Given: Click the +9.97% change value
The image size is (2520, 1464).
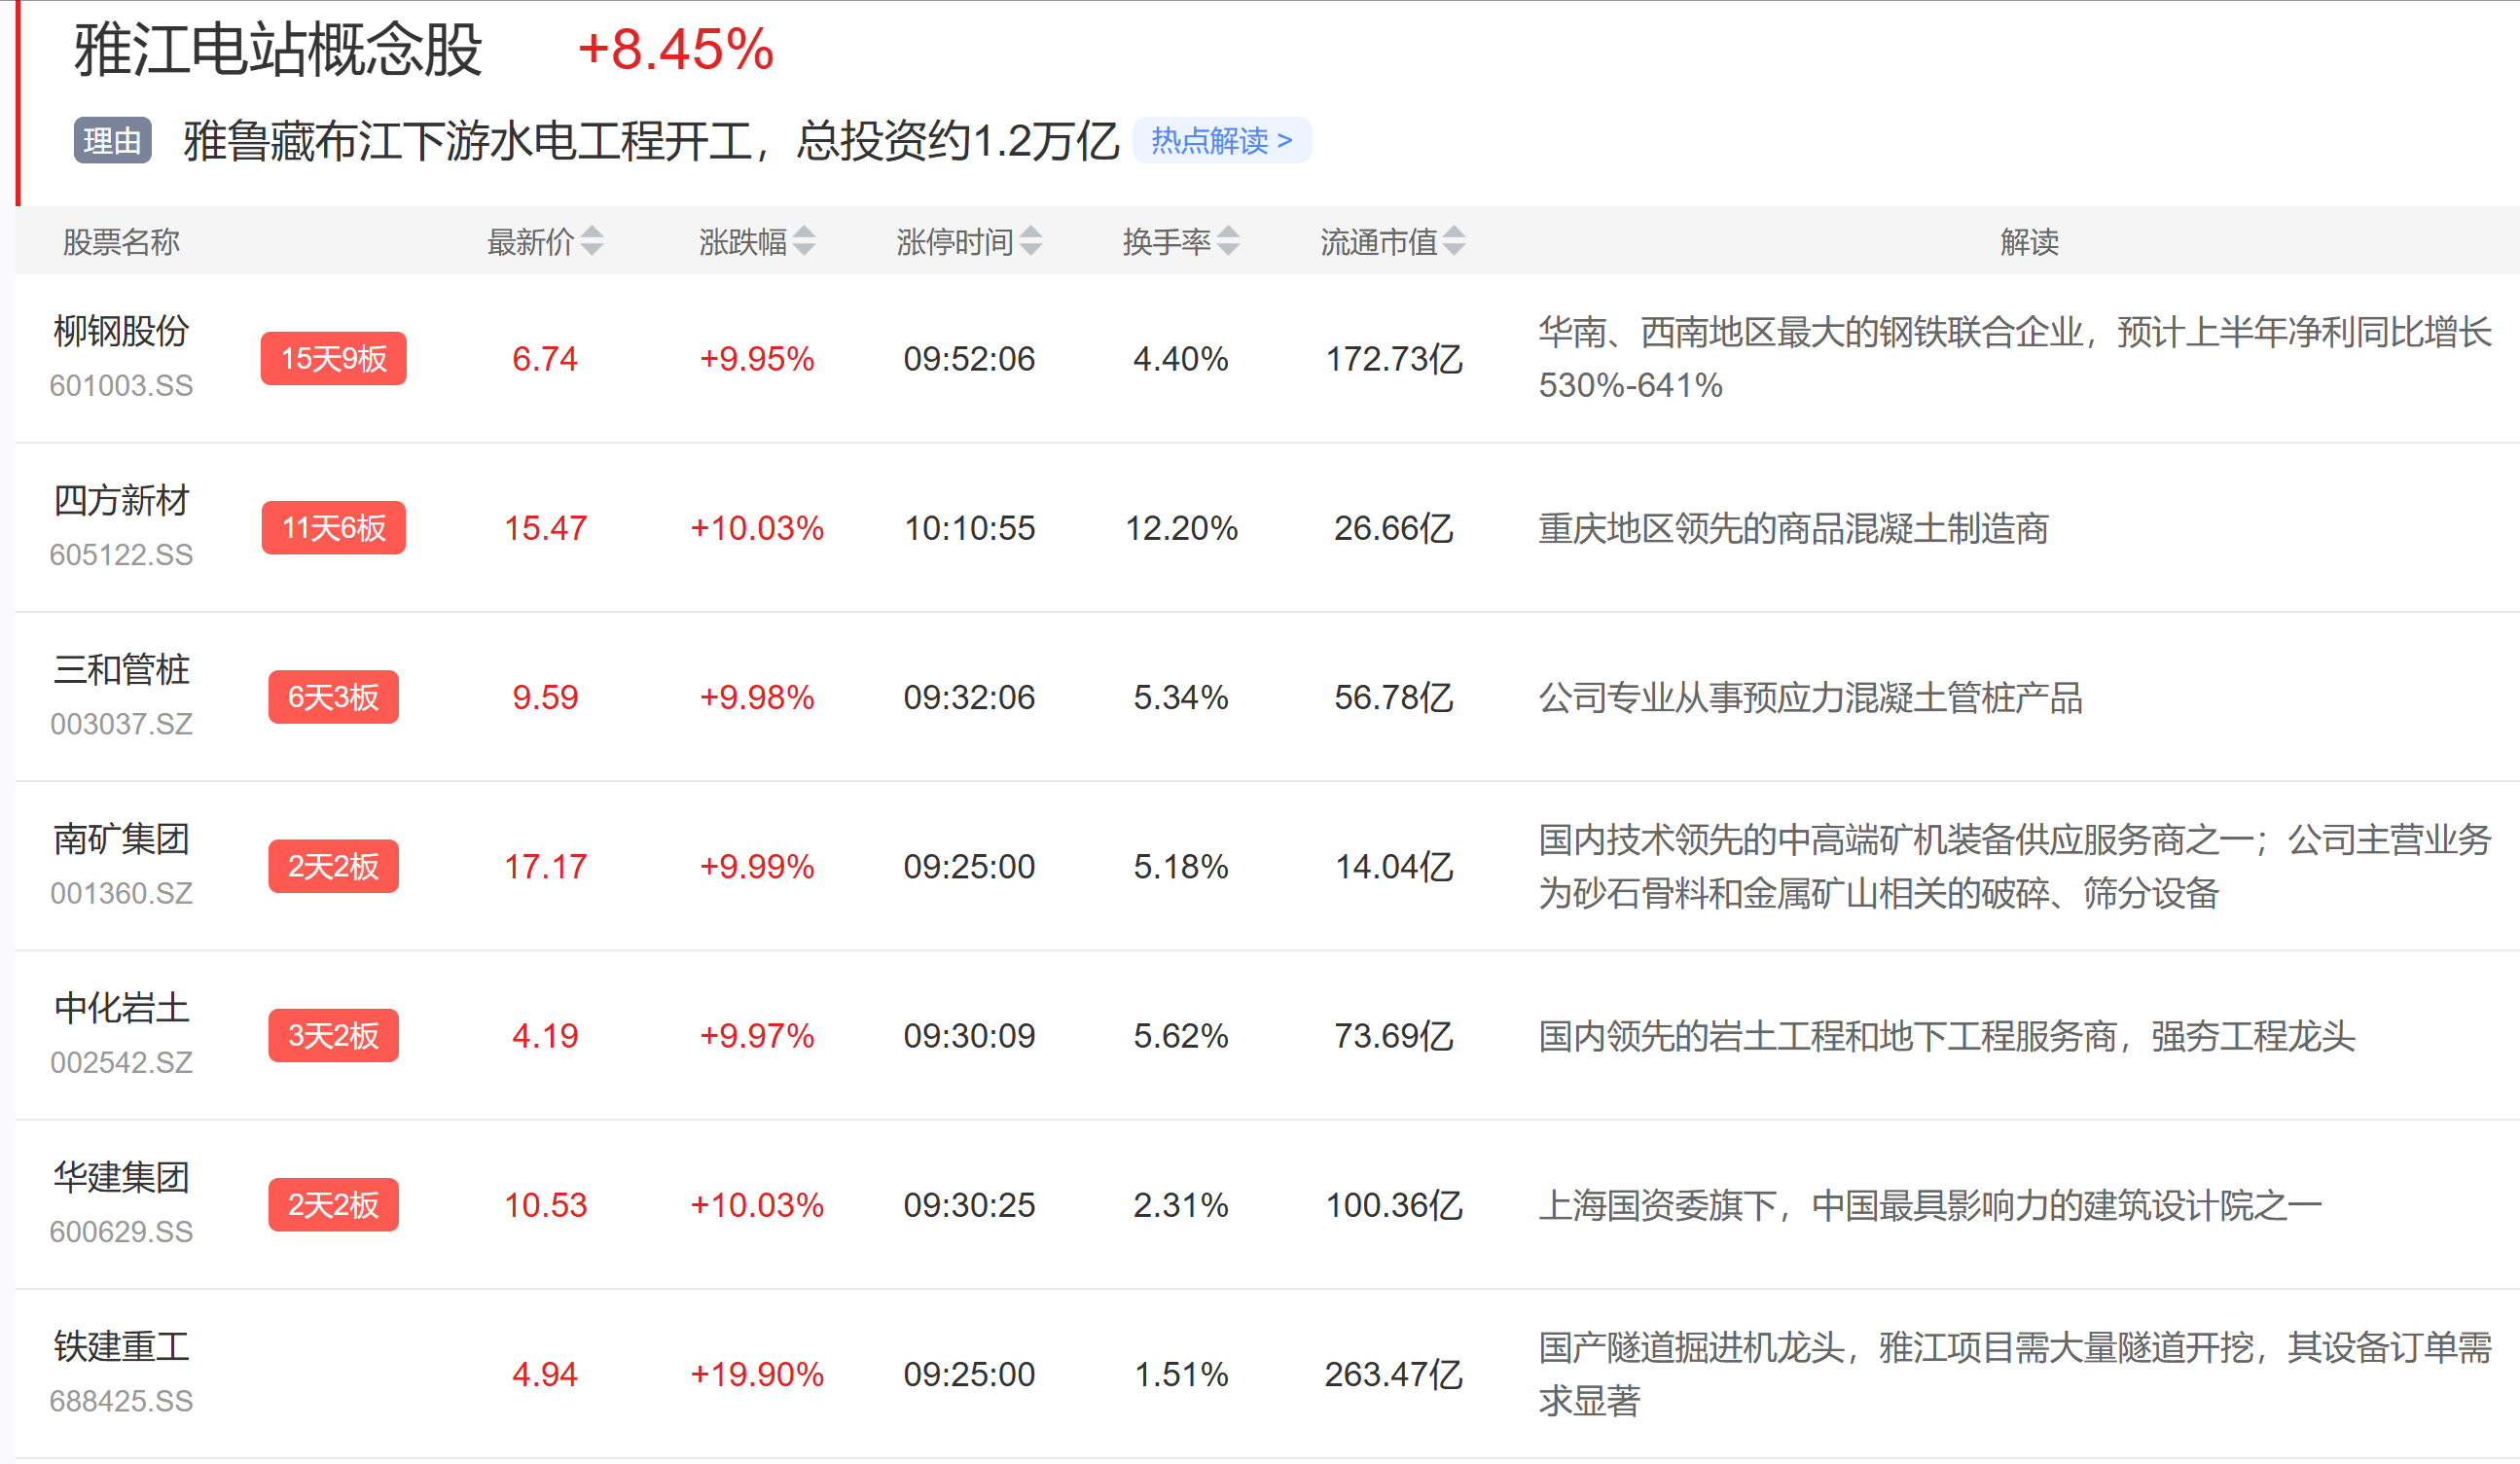Looking at the screenshot, I should coord(757,1035).
